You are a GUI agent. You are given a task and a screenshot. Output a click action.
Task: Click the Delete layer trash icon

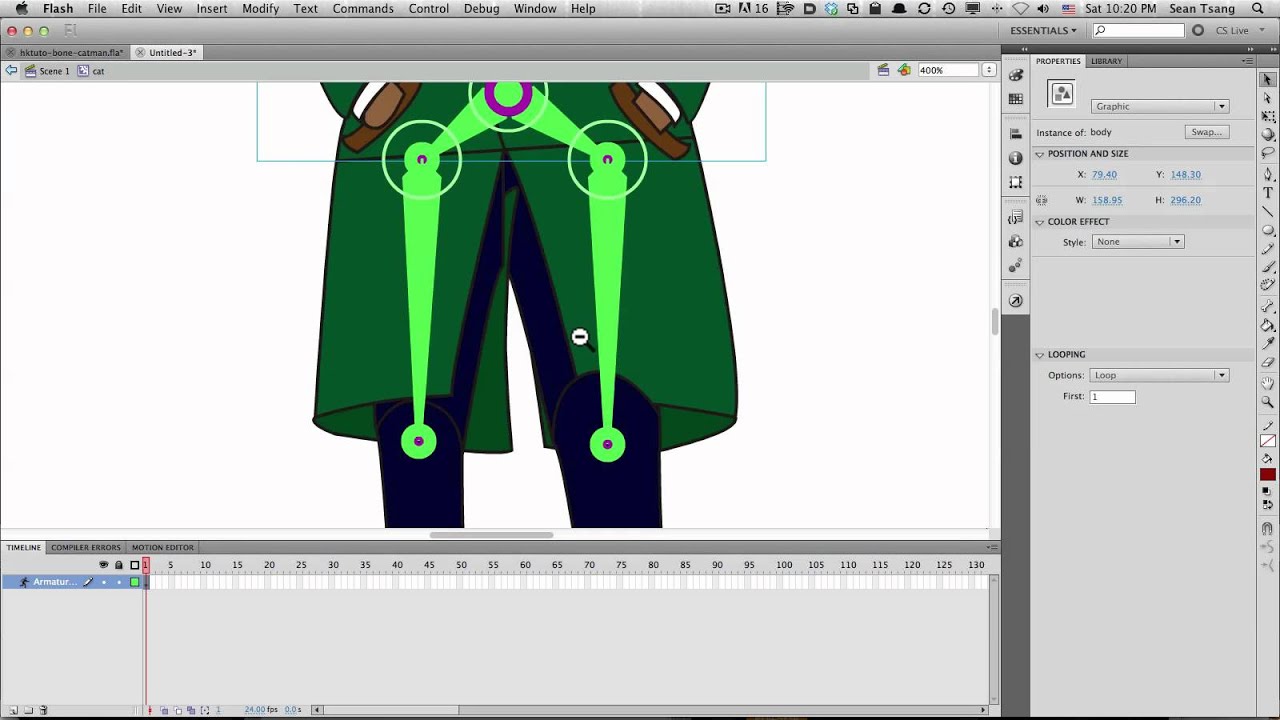coord(43,710)
